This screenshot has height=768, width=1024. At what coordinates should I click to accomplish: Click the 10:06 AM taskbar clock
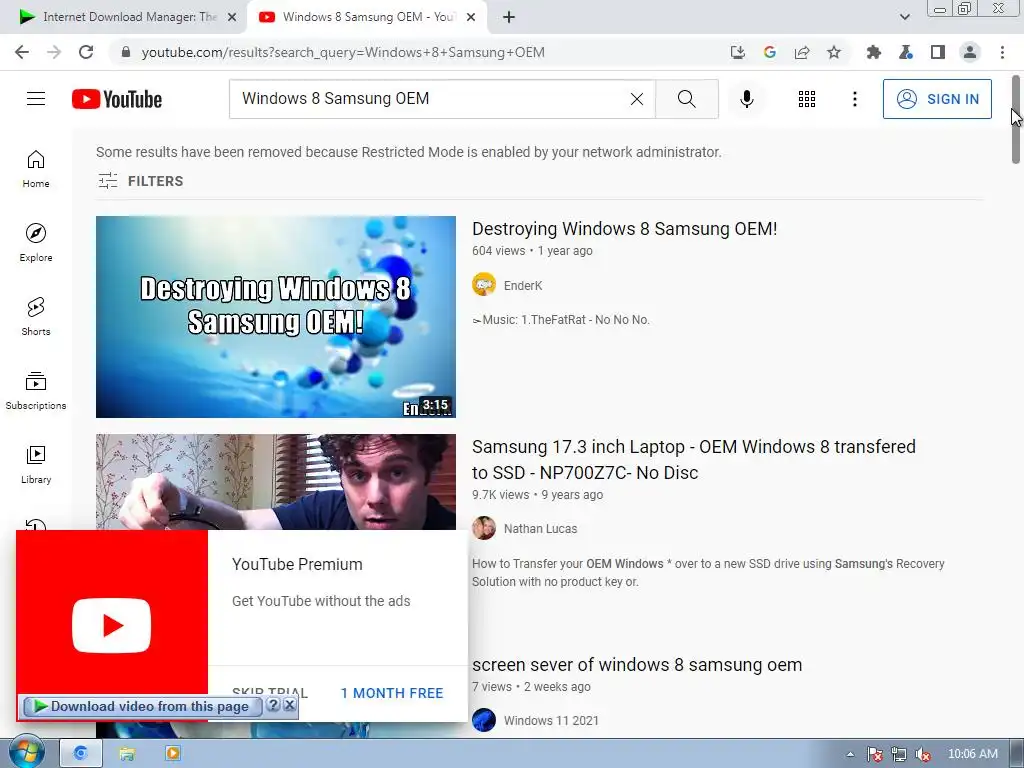(972, 754)
